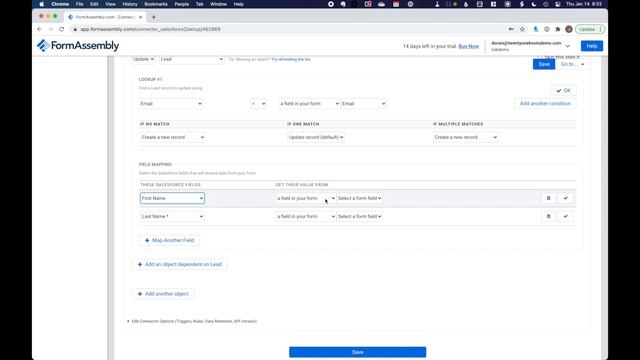Image resolution: width=640 pixels, height=360 pixels.
Task: Open the macOS Do Not Disturb moon icon
Action: click(534, 4)
